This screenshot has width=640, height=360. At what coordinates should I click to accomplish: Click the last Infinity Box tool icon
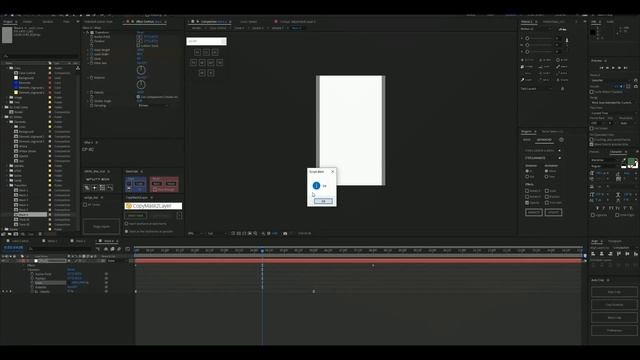pos(110,188)
